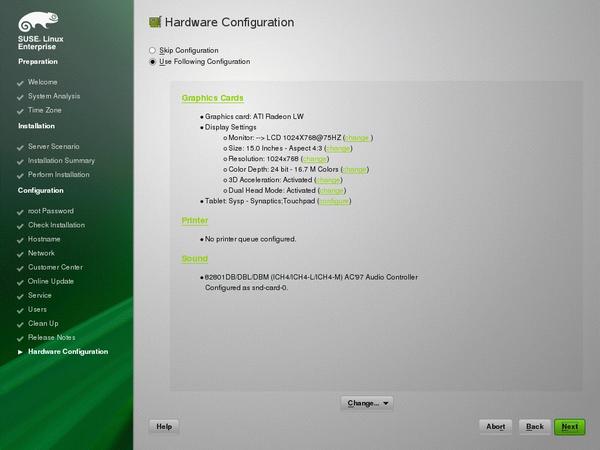
Task: Click the Release Notes step label
Action: pyautogui.click(x=51, y=338)
